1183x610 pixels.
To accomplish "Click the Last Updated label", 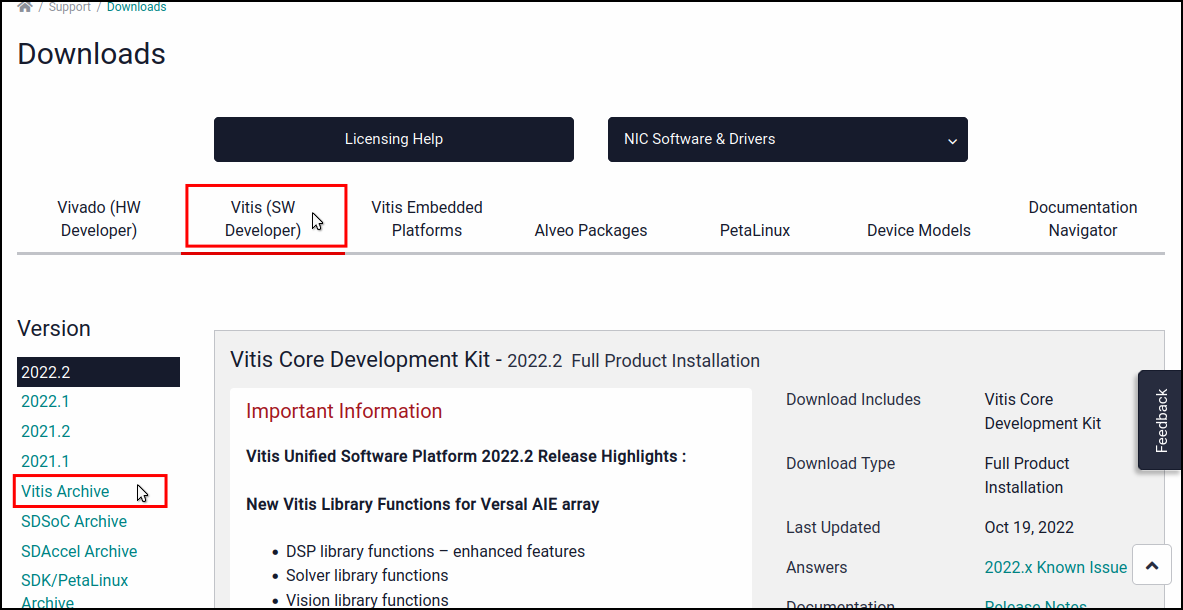I will 833,527.
